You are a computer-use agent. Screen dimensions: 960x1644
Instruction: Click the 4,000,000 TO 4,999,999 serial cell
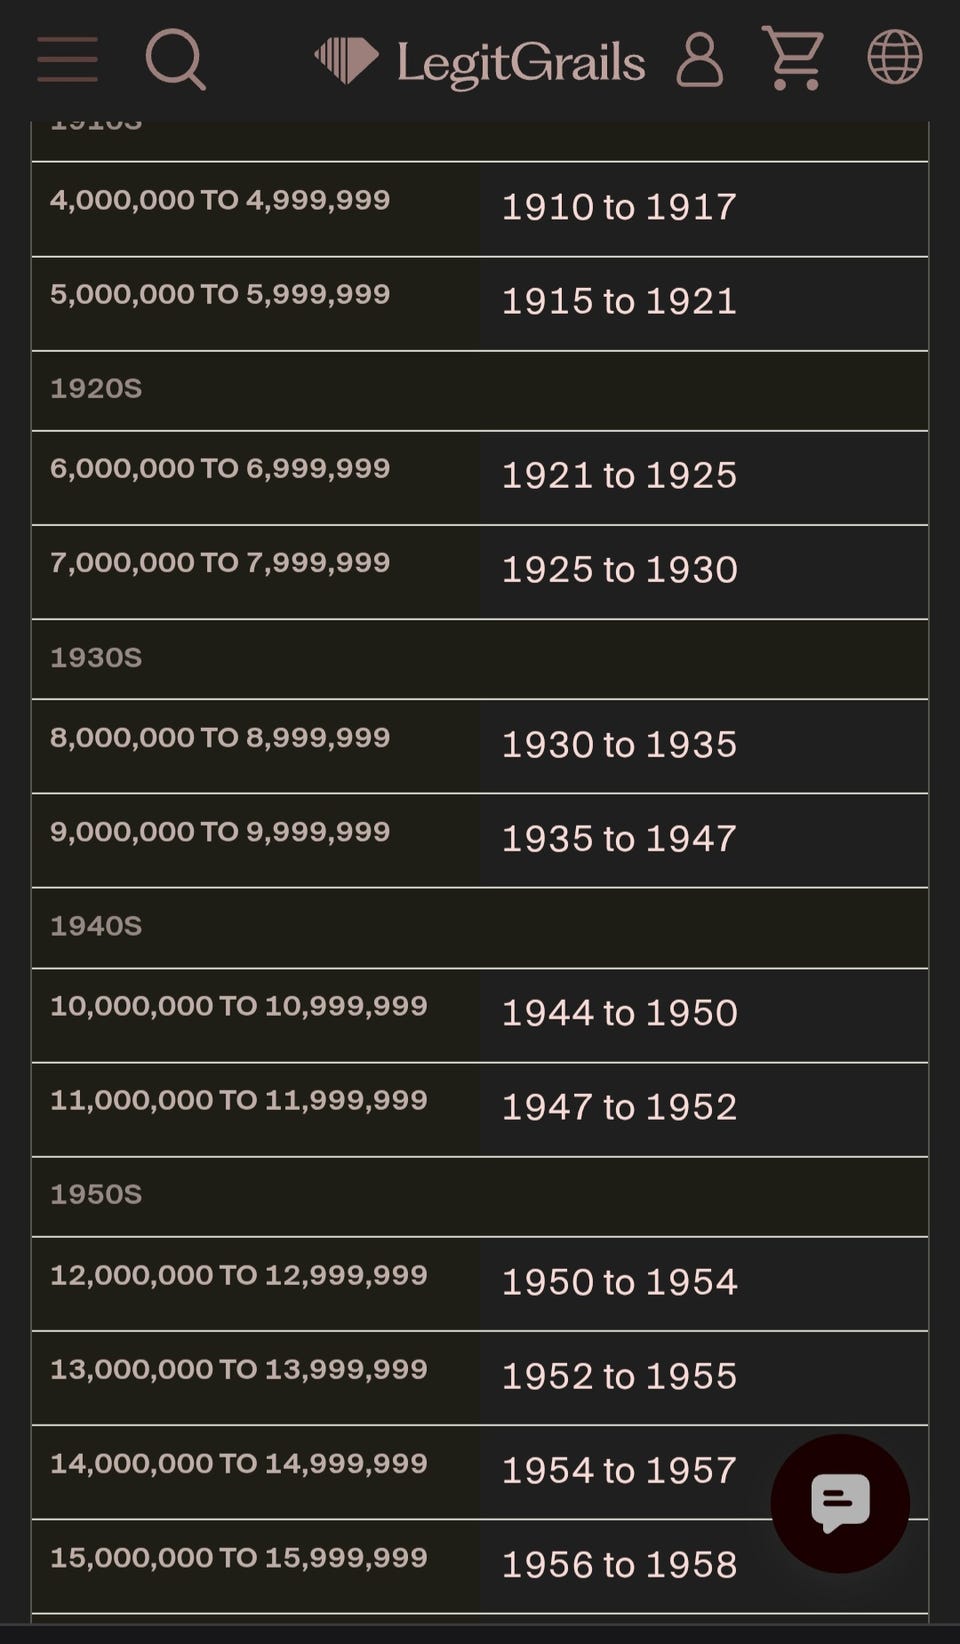coord(256,209)
